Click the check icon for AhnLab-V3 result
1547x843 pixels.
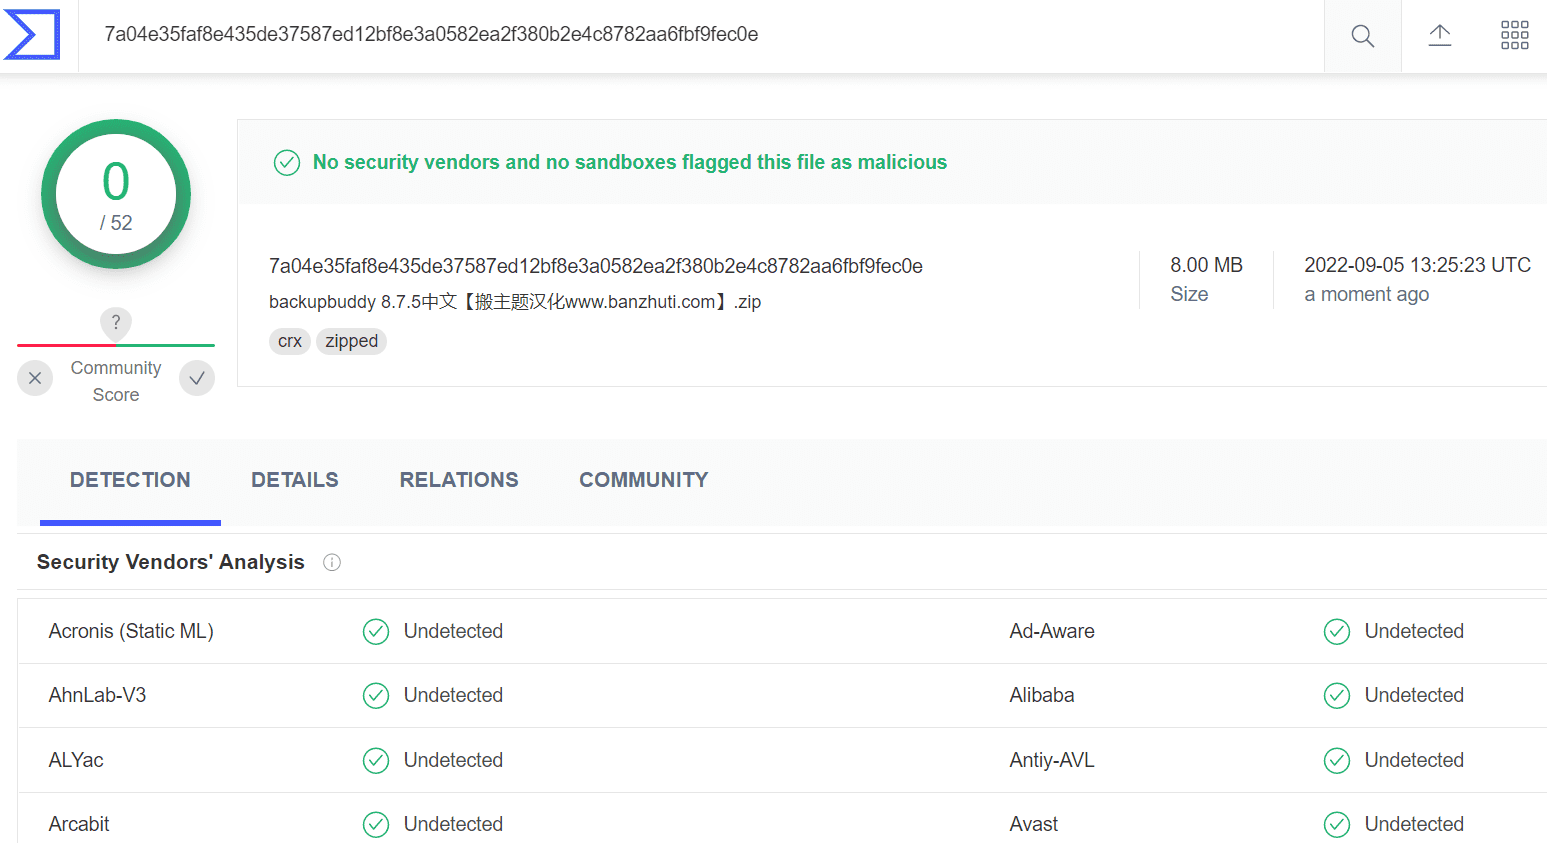click(x=376, y=695)
